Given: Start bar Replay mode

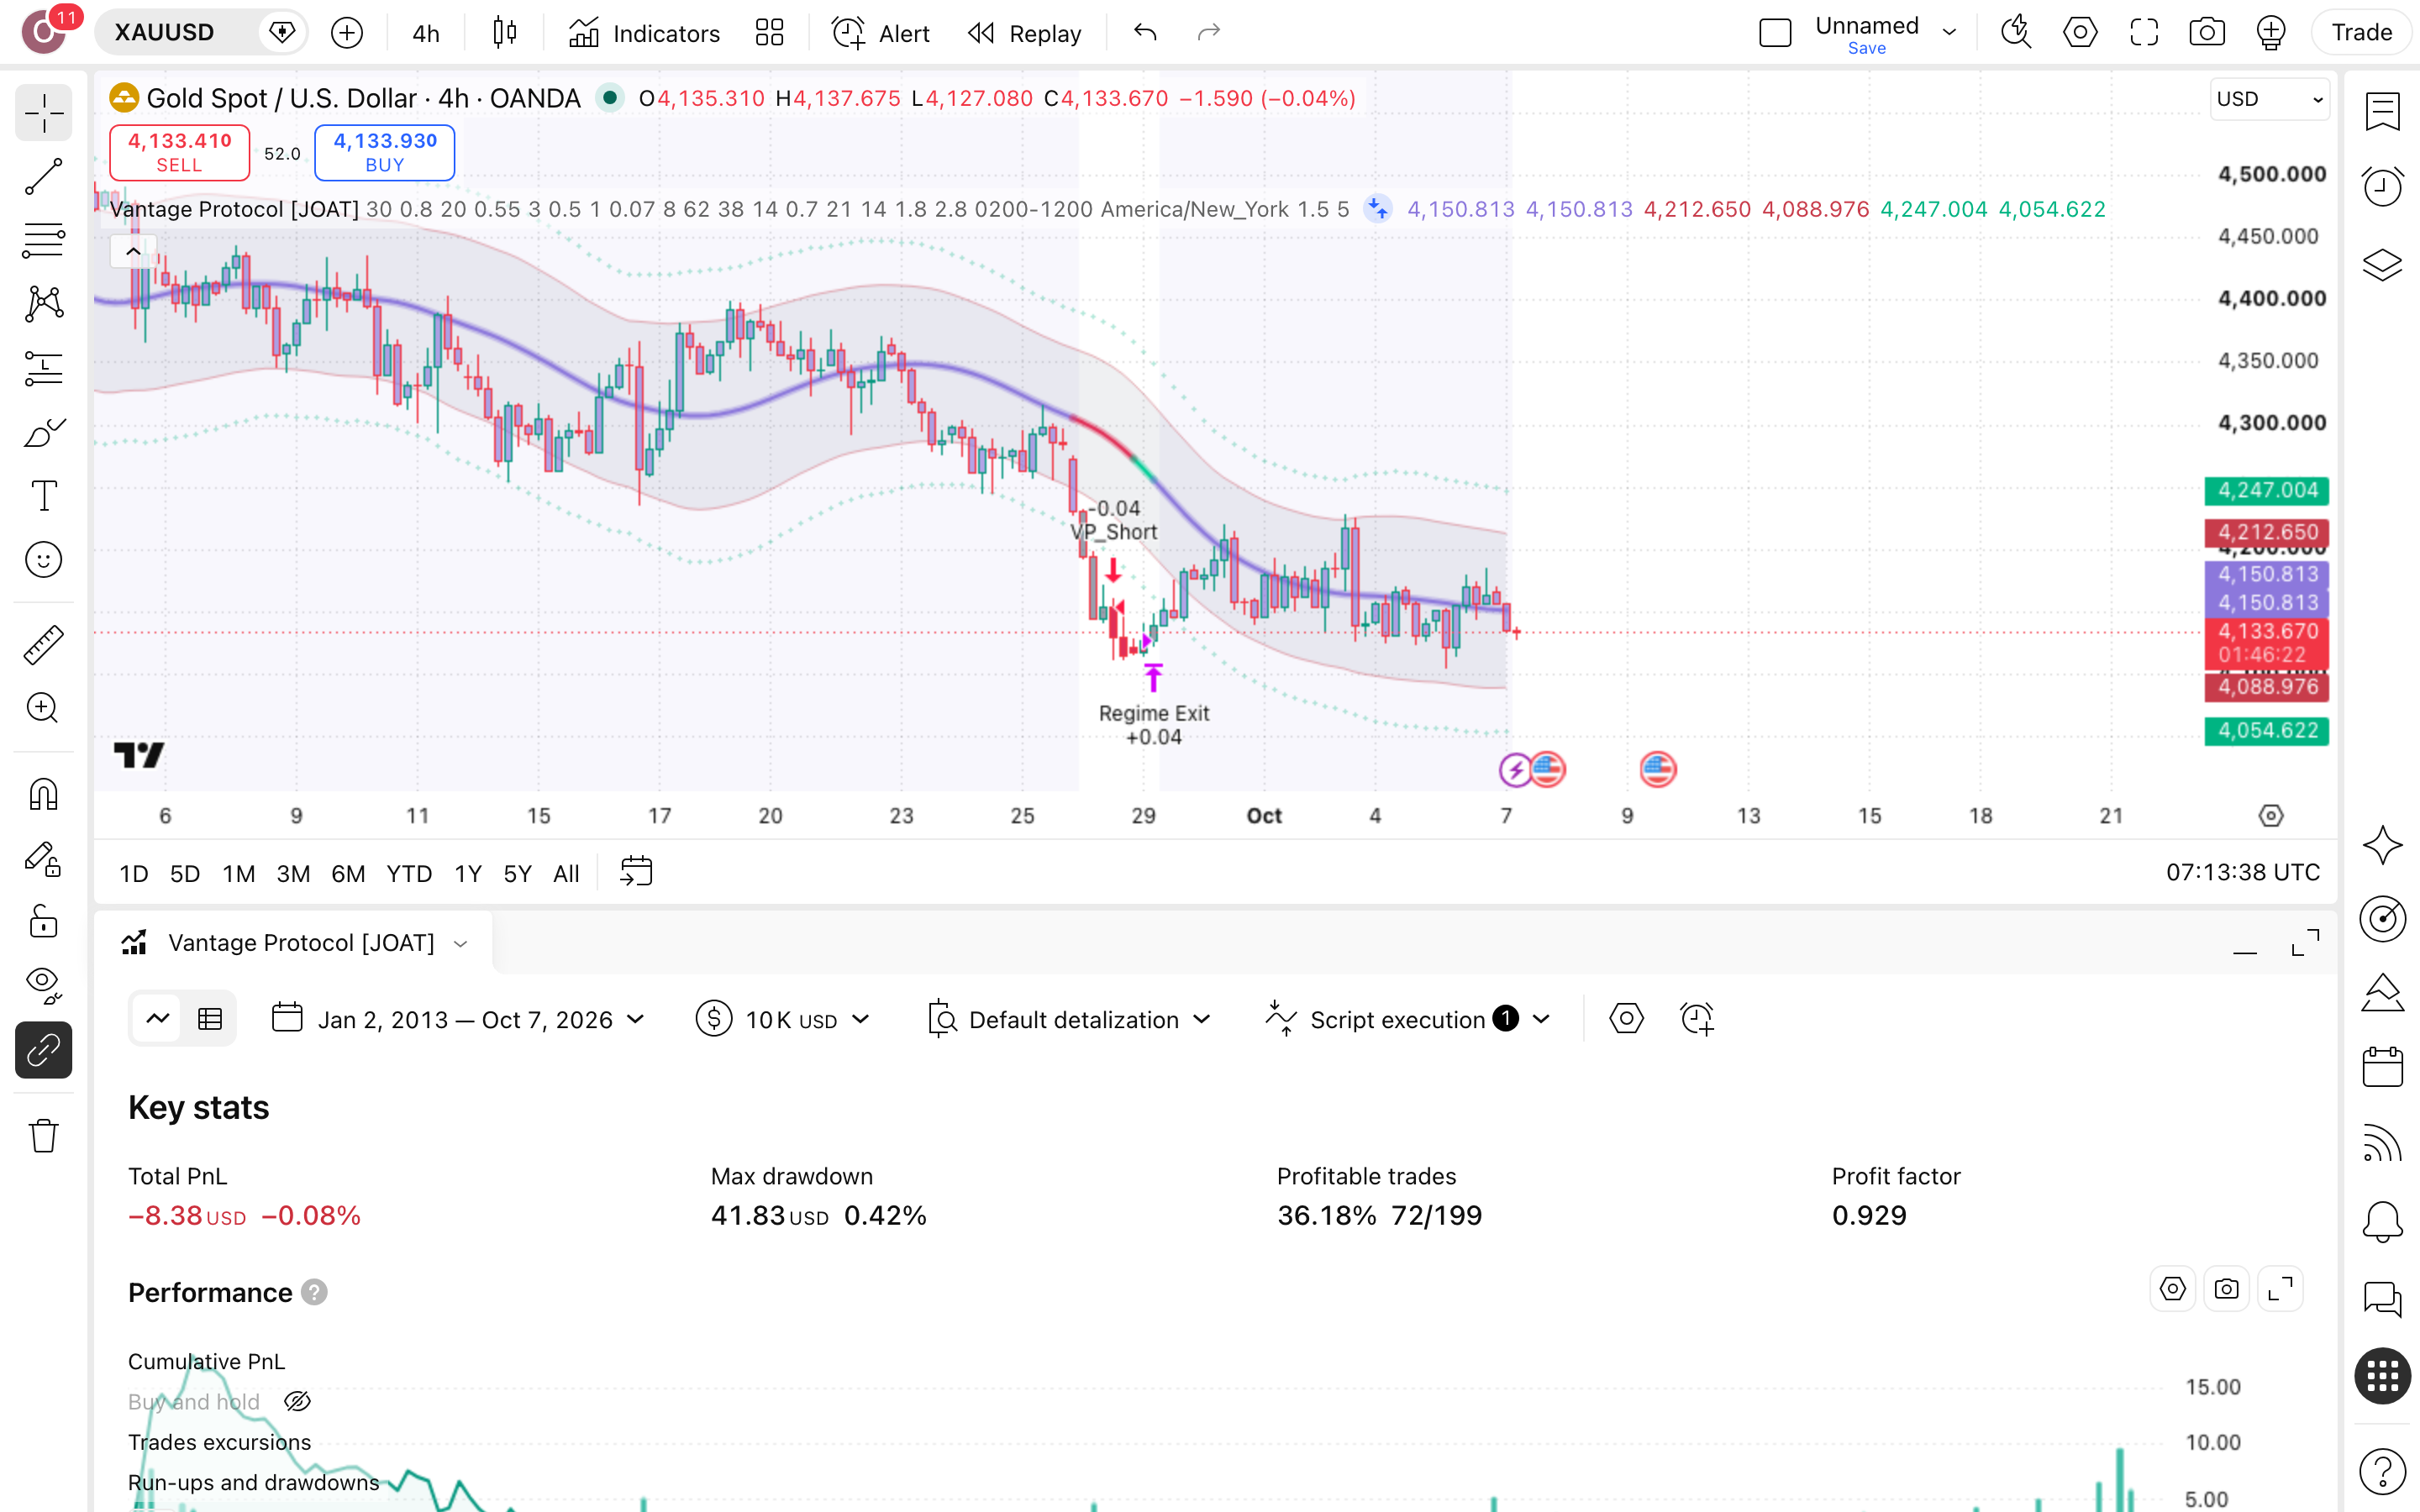Looking at the screenshot, I should point(1025,33).
